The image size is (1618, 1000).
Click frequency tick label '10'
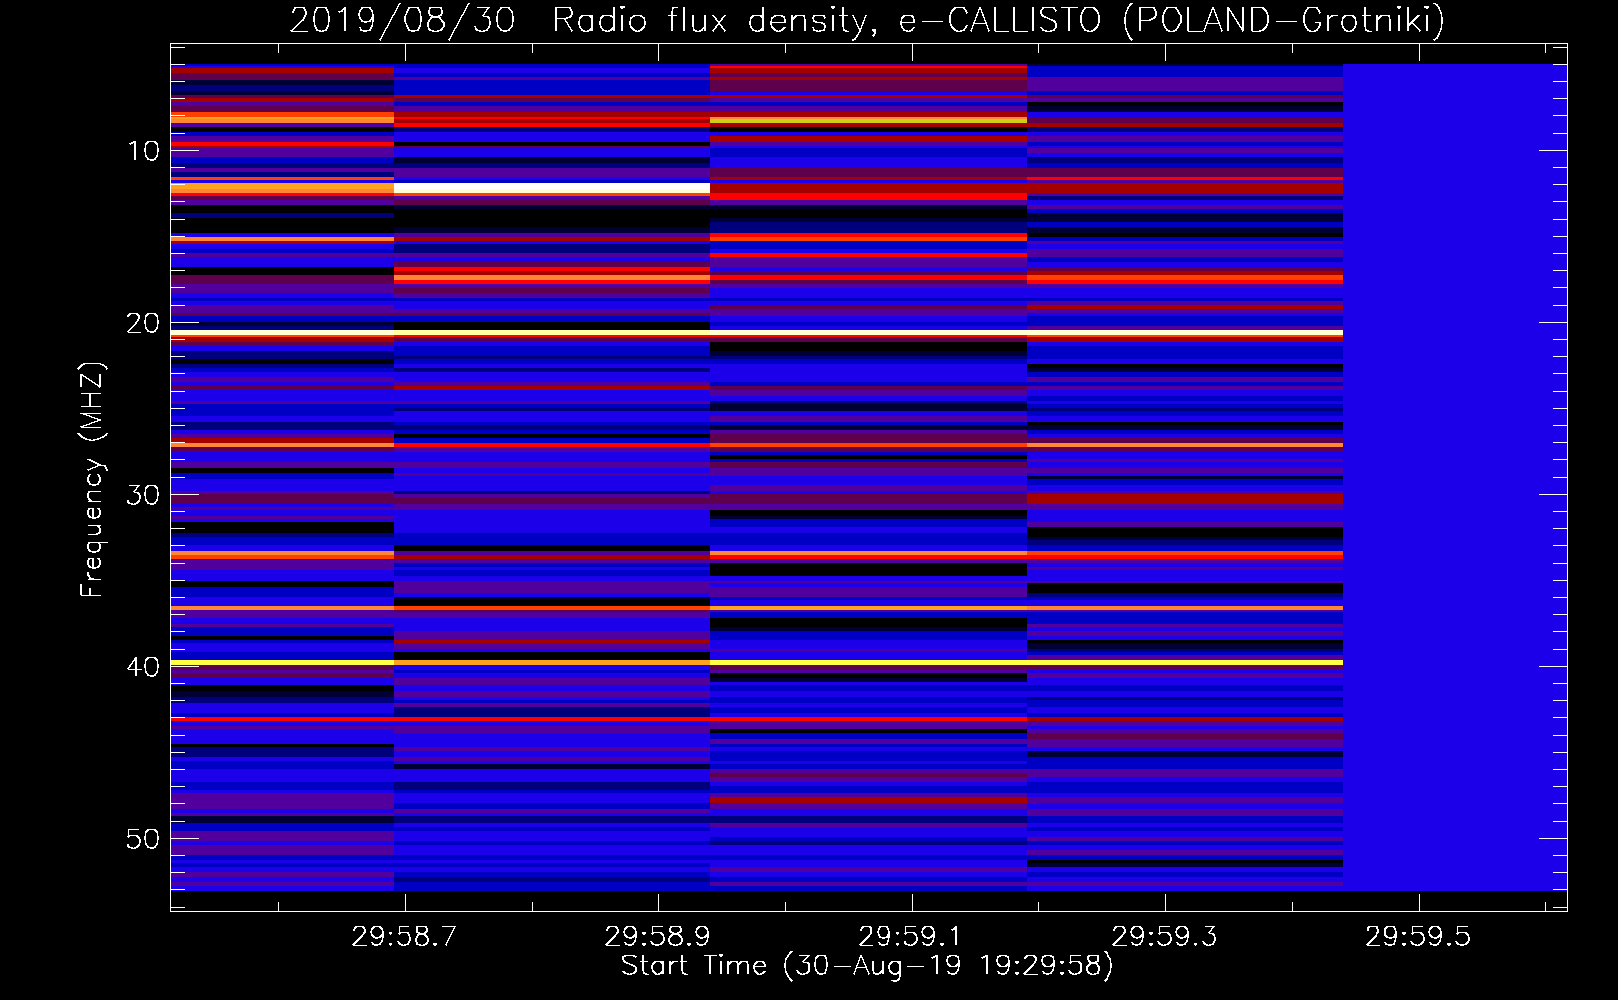(x=143, y=151)
